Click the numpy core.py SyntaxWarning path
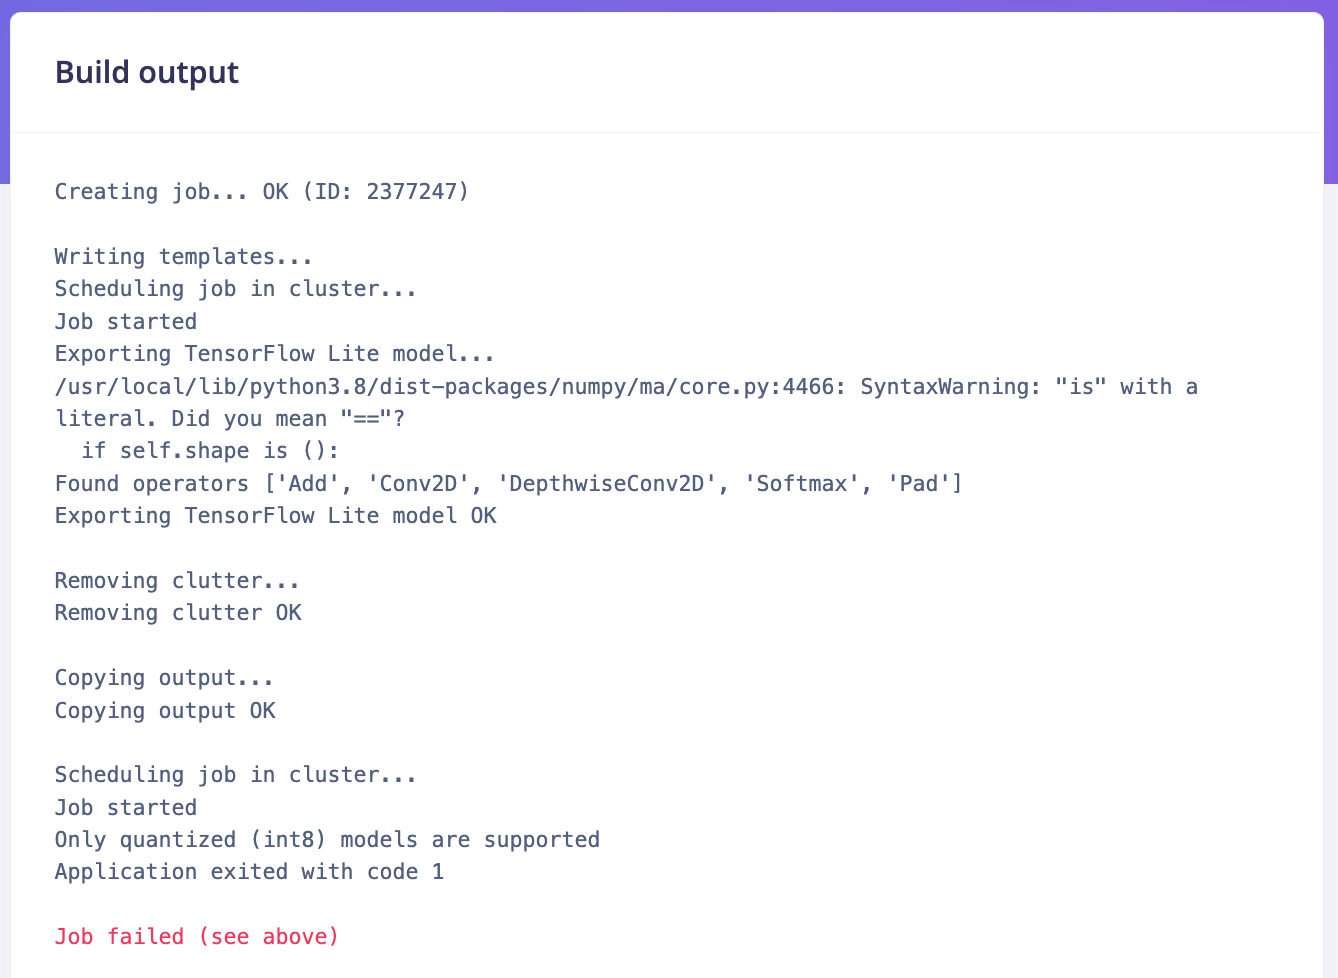1338x978 pixels. [x=444, y=387]
